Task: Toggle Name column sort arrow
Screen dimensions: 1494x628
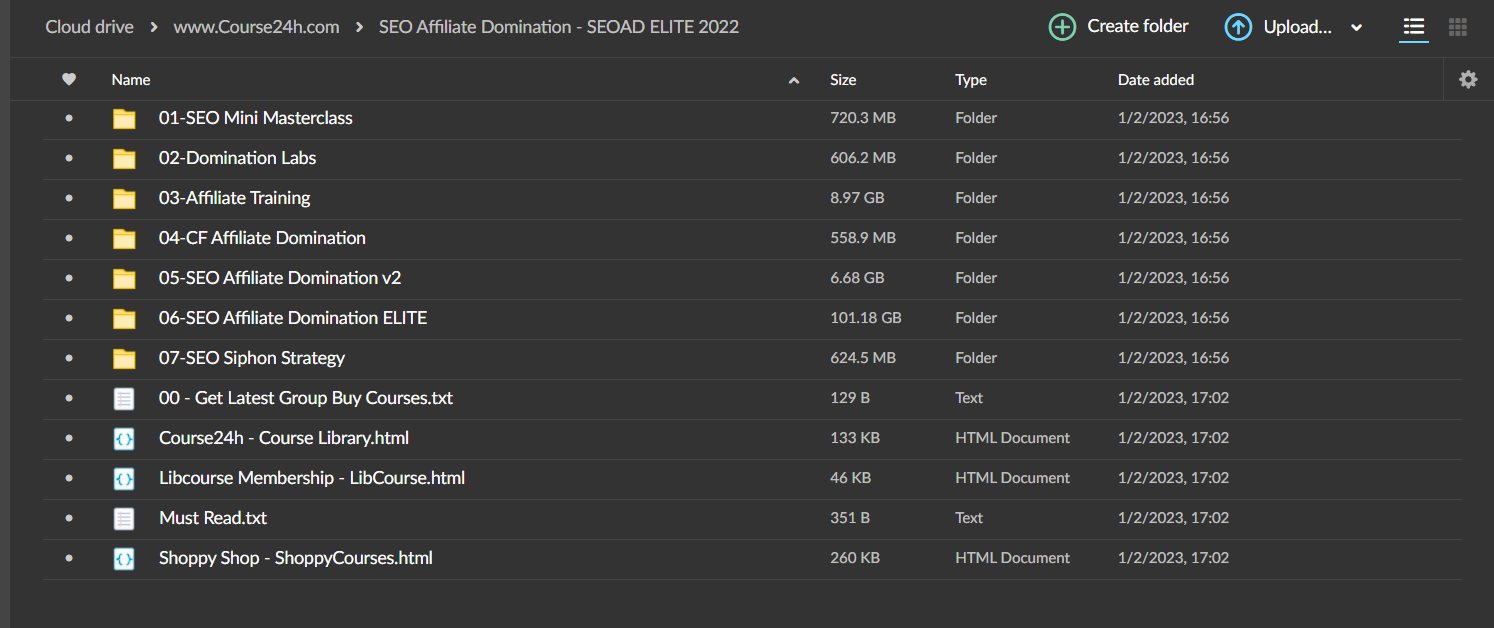Action: [794, 80]
